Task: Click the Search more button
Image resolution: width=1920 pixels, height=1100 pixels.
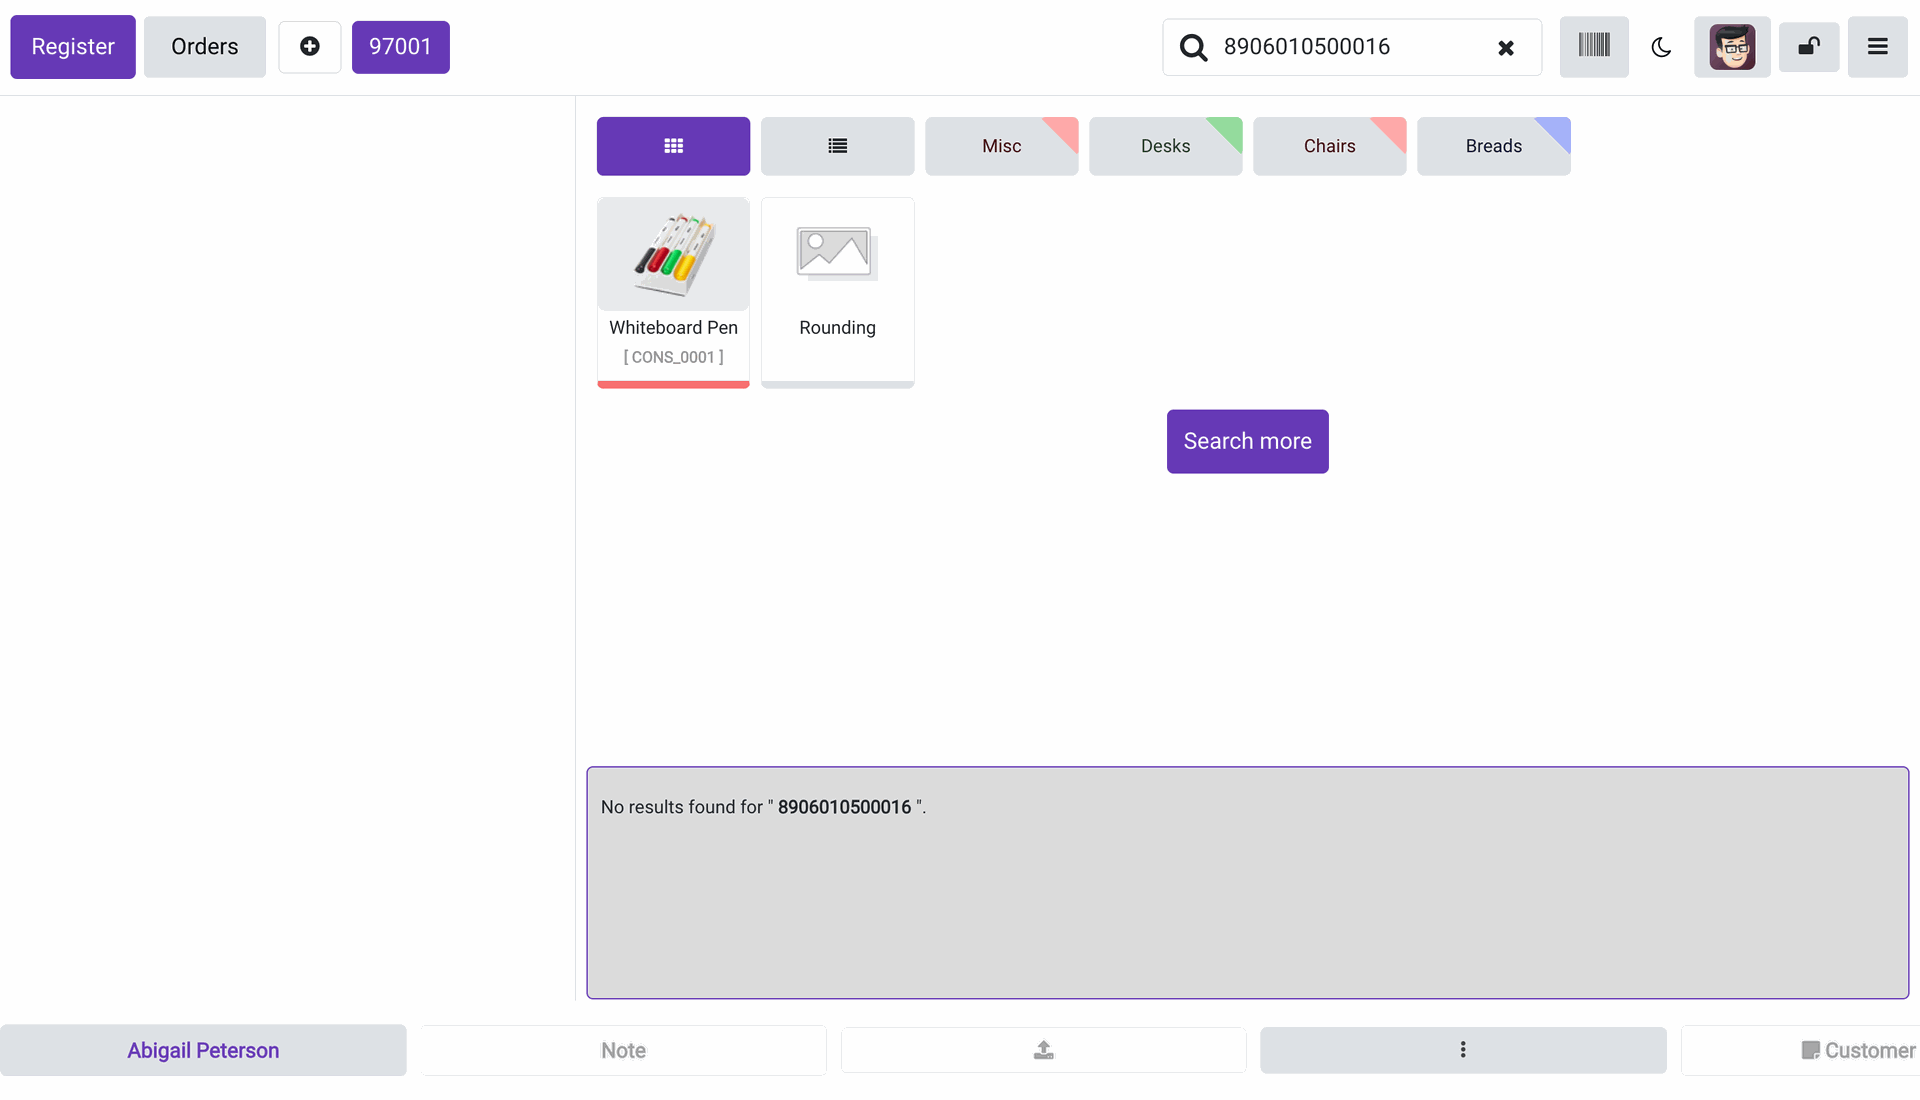Action: coord(1248,441)
